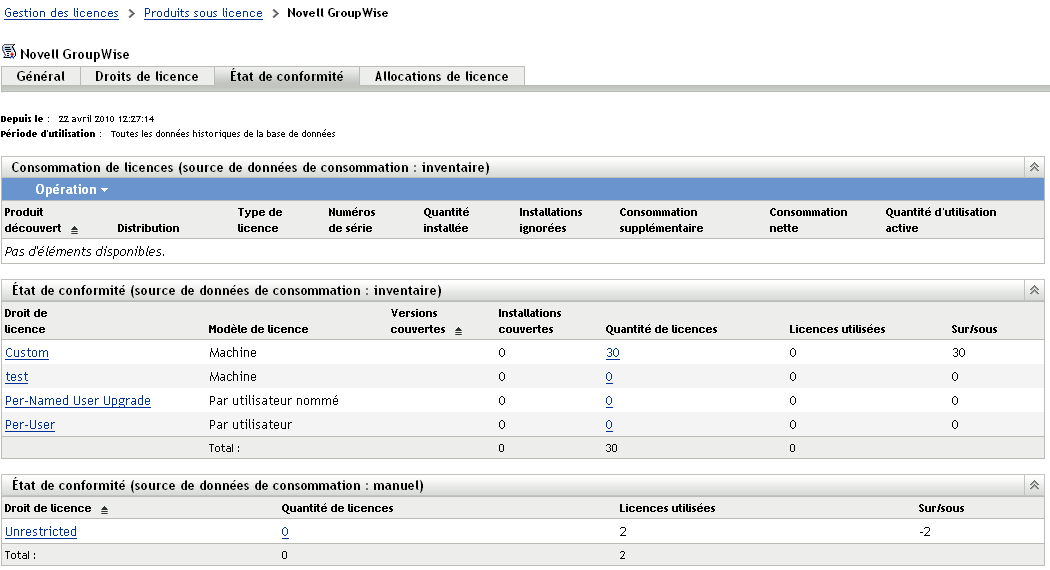Open the Opération dropdown menu
The height and width of the screenshot is (570, 1050).
(x=70, y=190)
